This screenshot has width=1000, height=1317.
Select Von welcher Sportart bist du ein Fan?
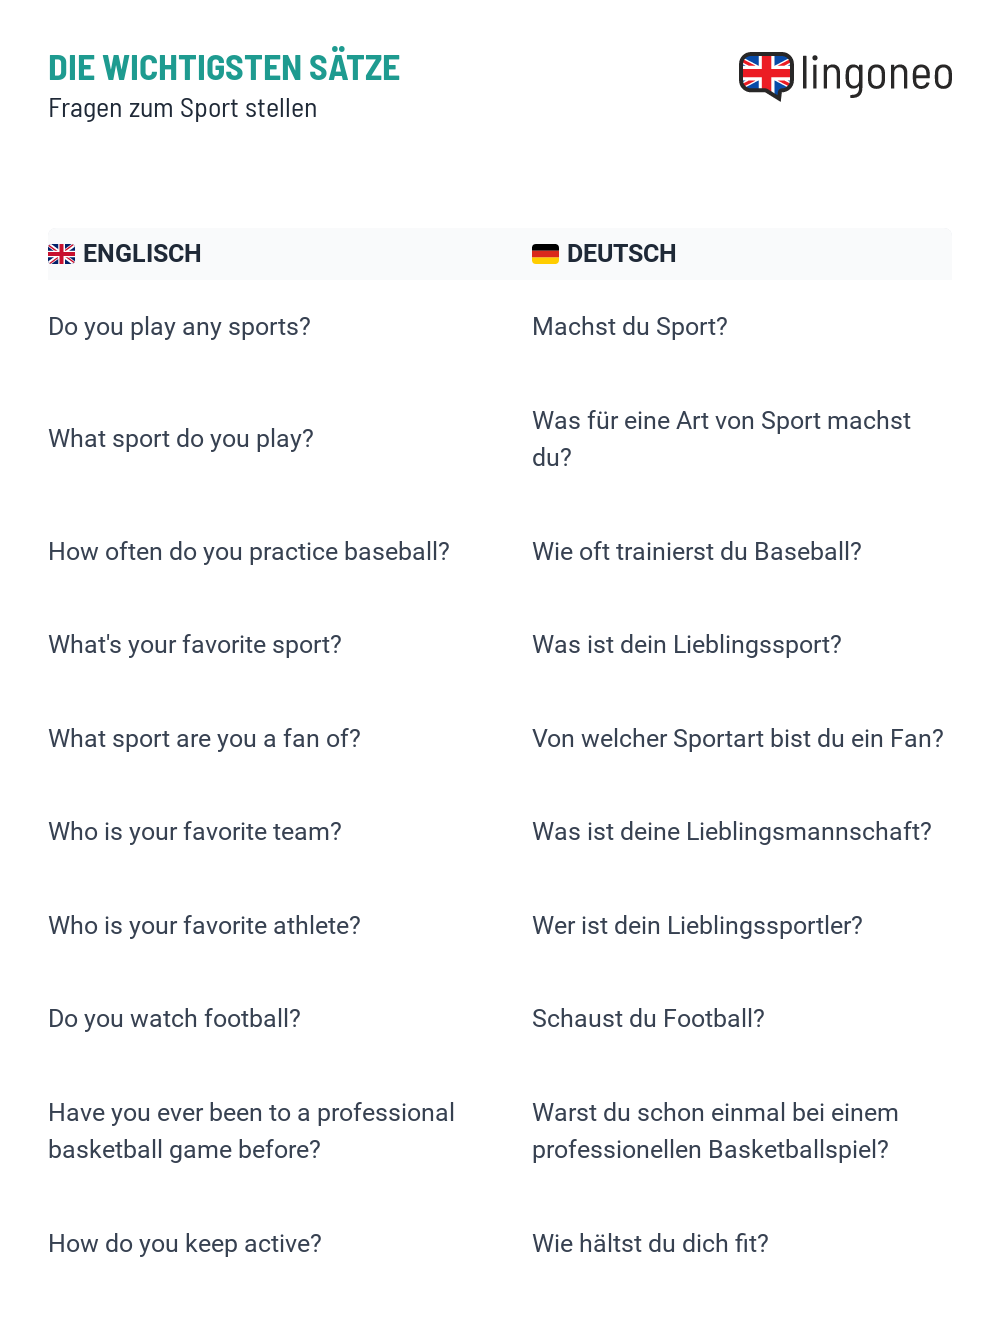(738, 739)
